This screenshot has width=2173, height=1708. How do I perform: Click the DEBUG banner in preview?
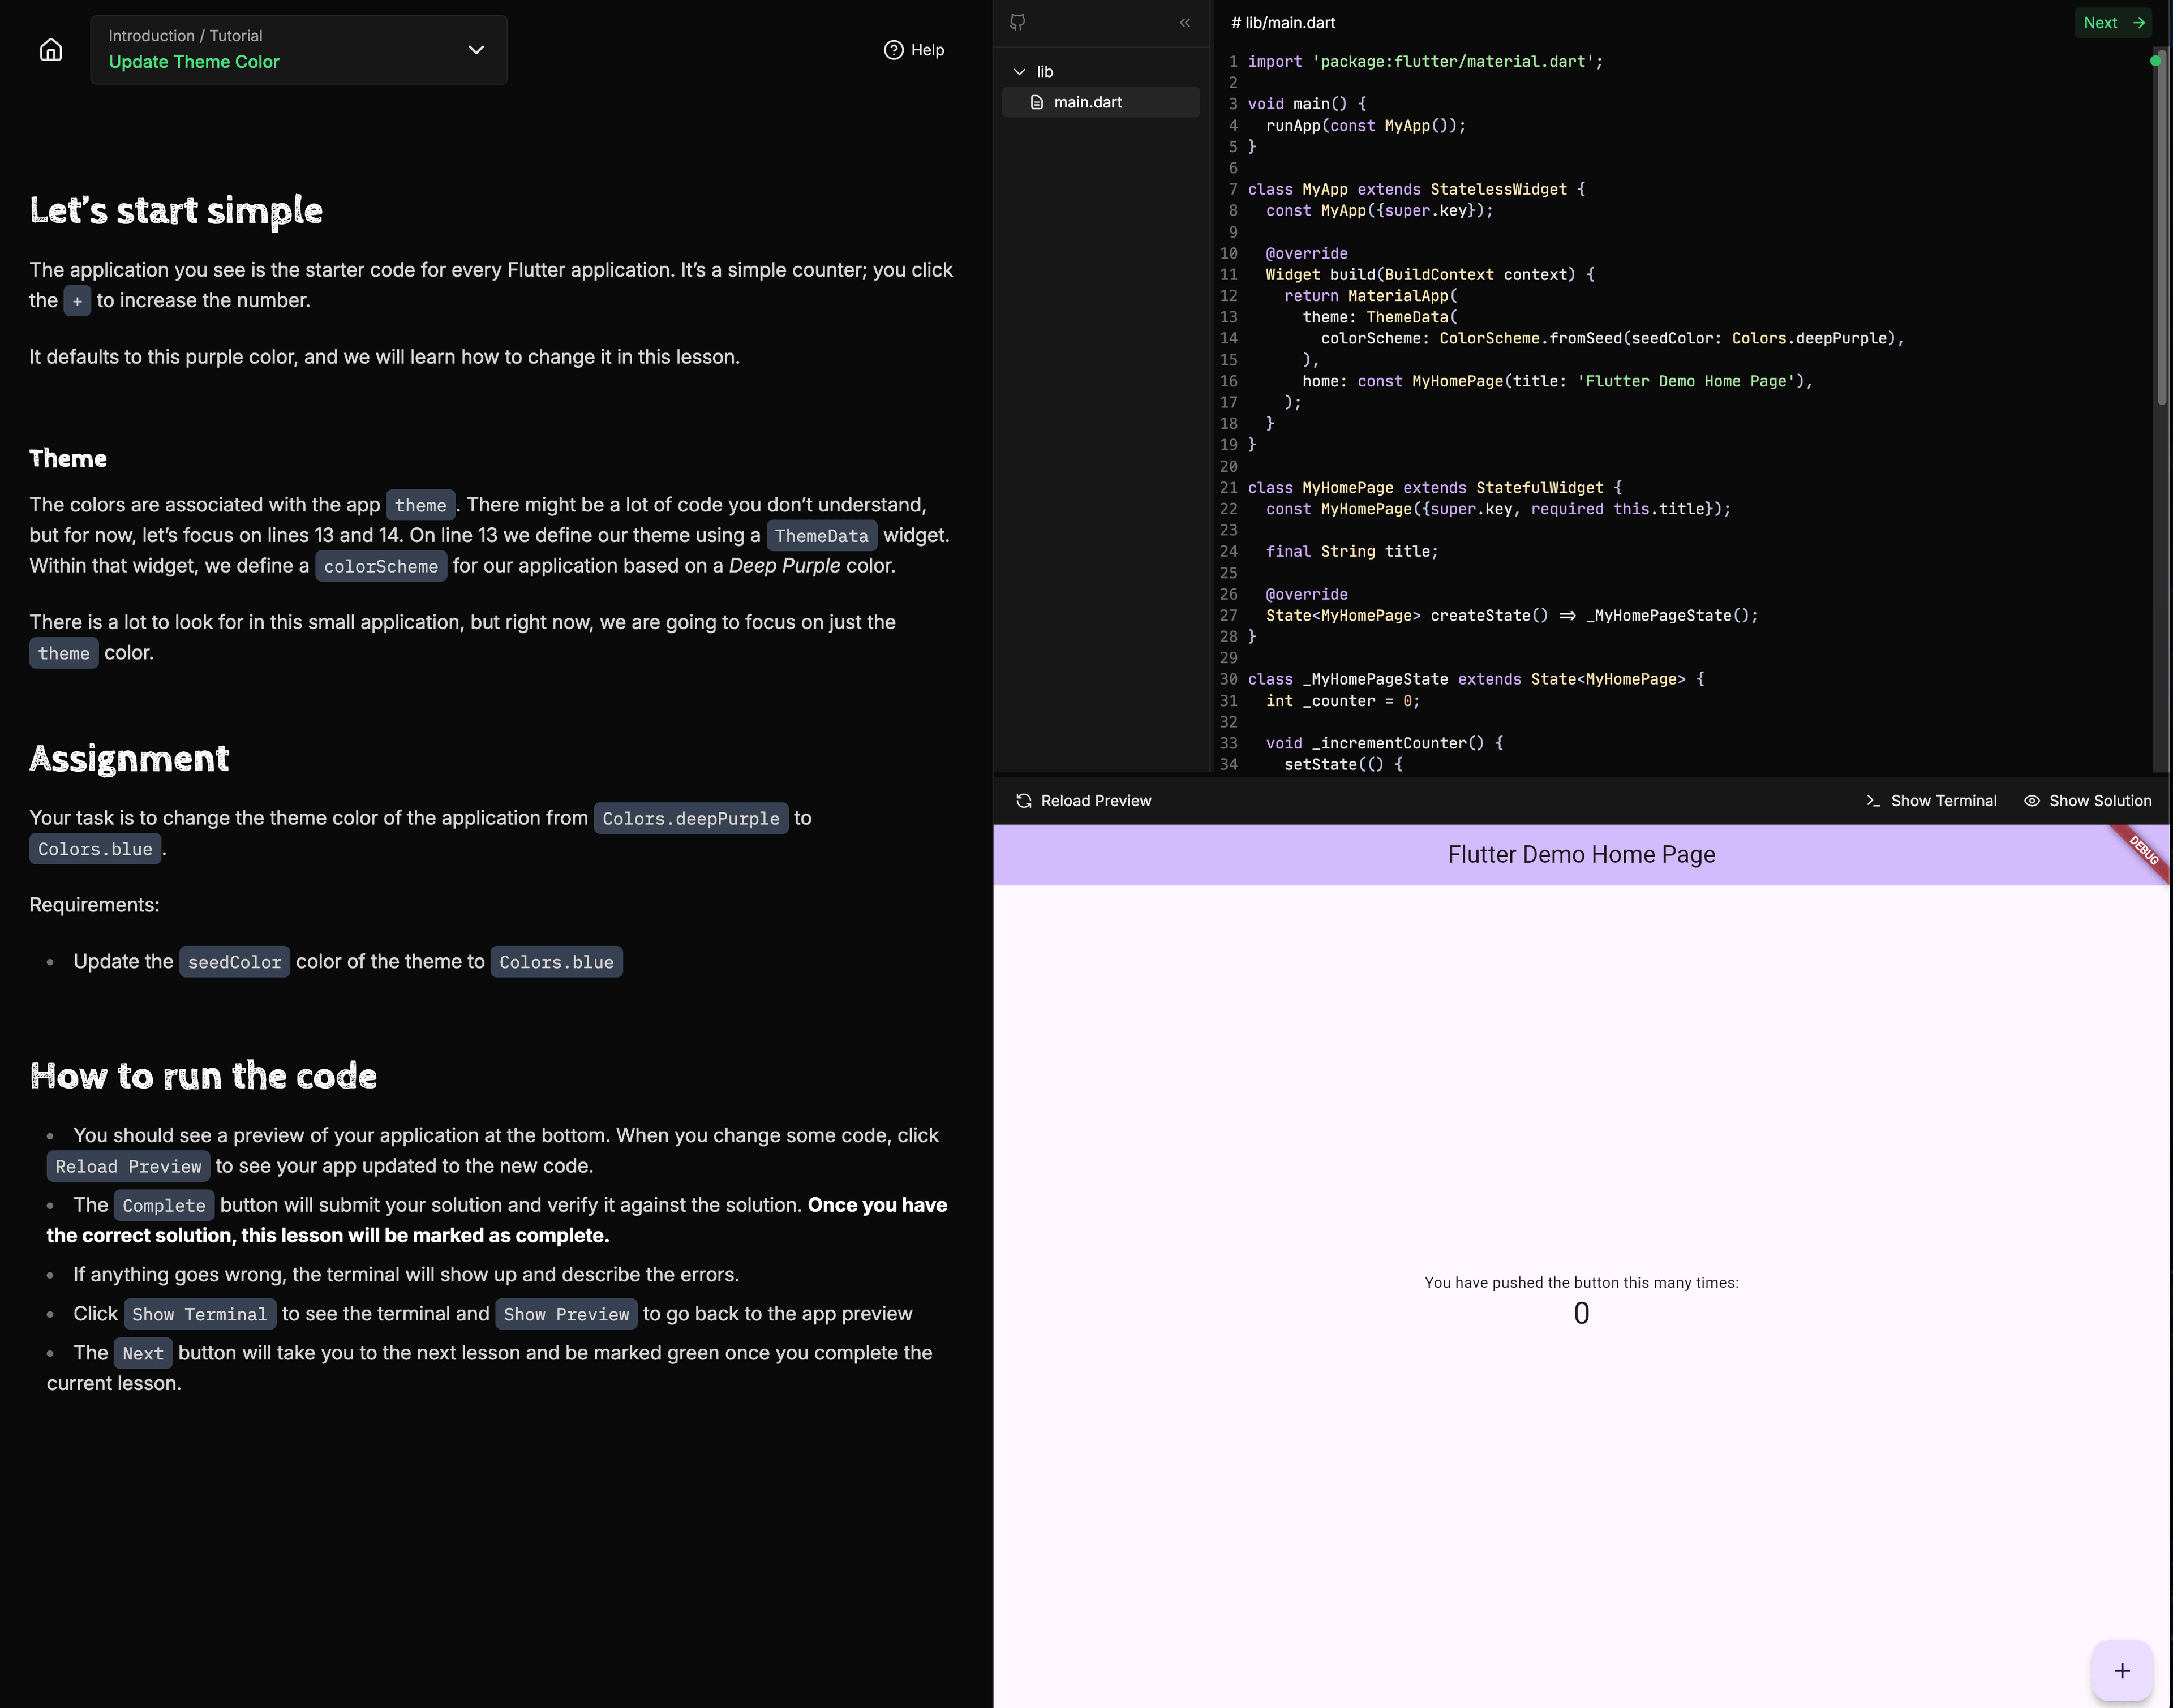[2143, 850]
